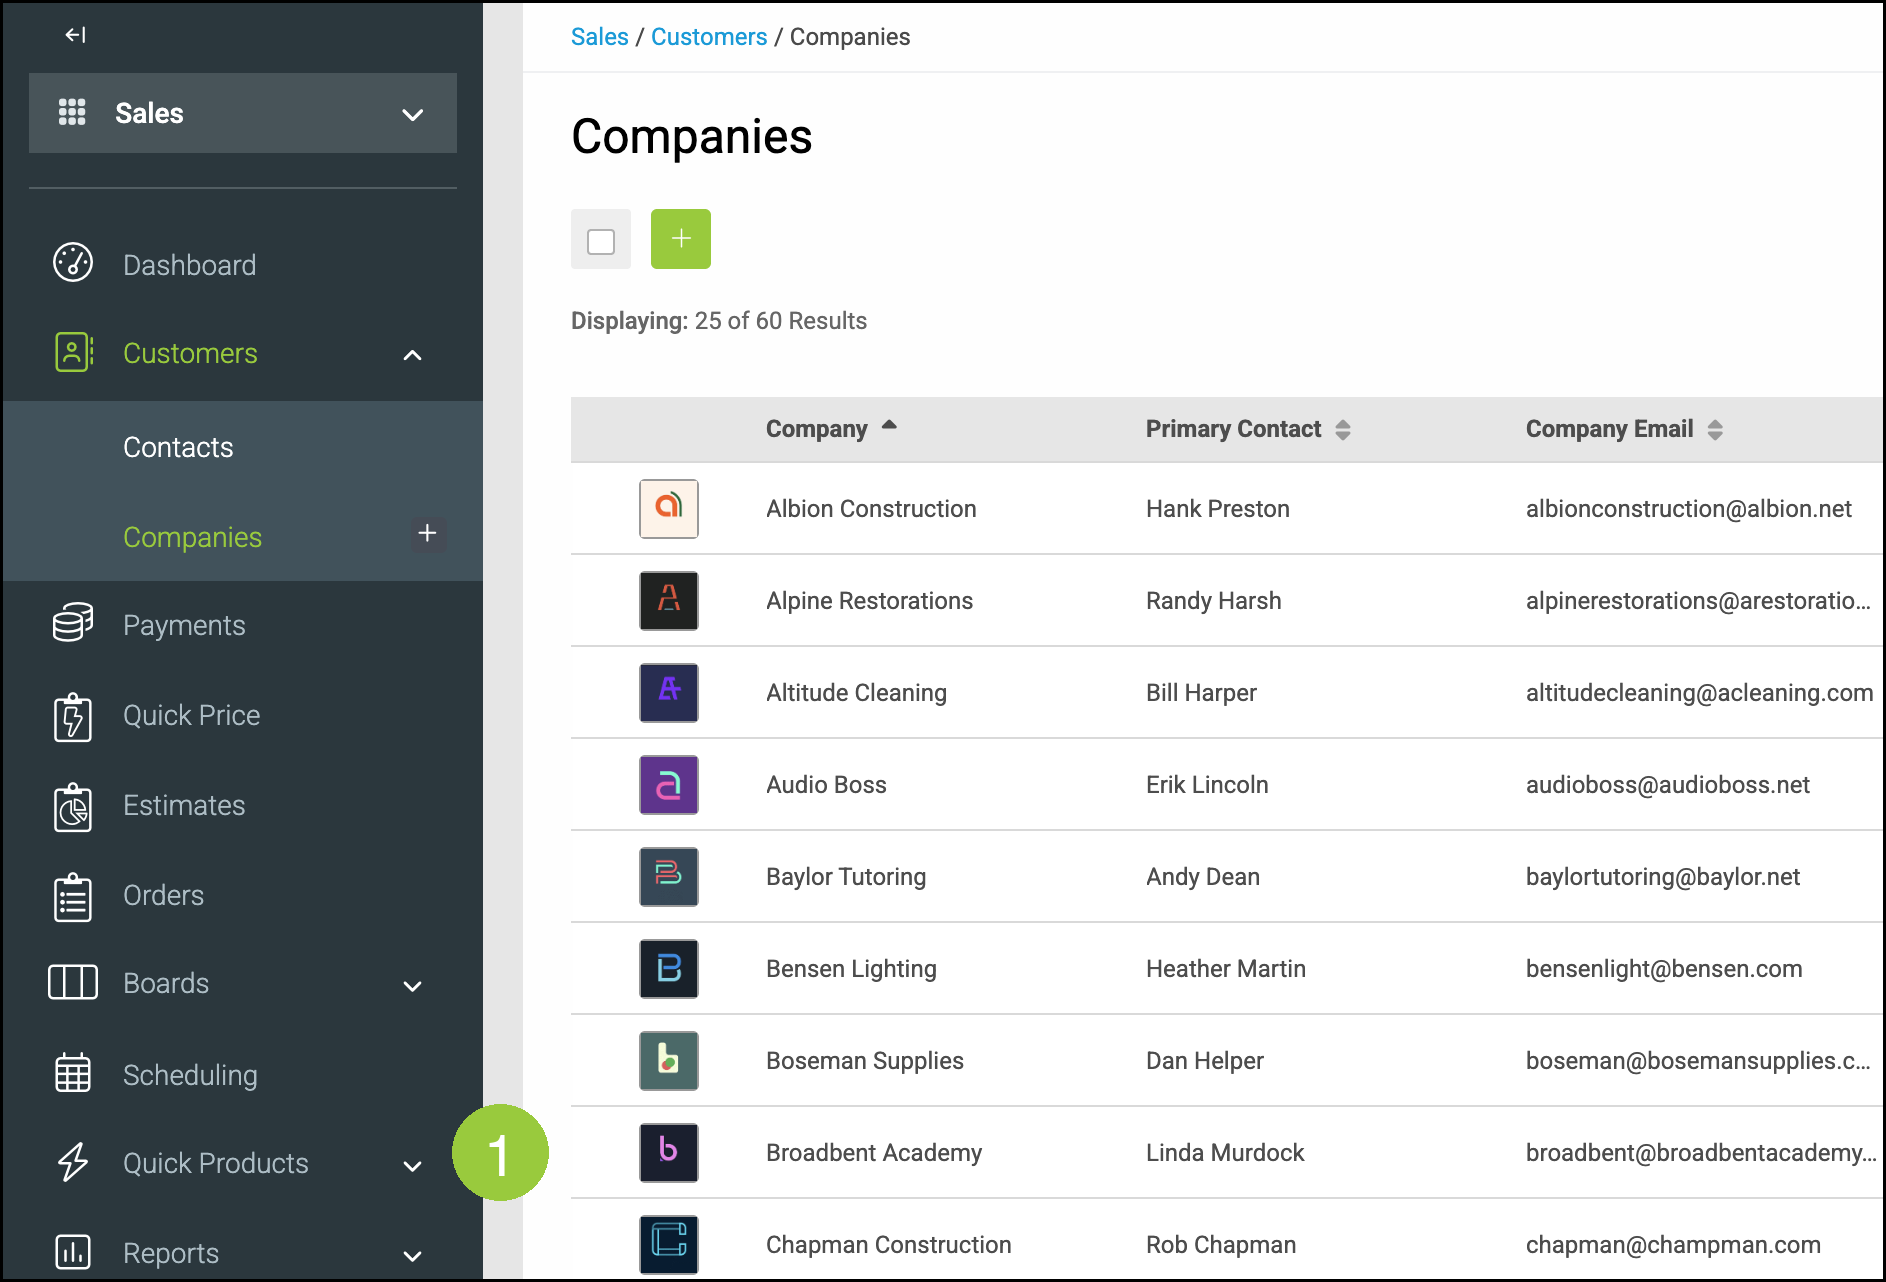Screen dimensions: 1886x1282
Task: Select primary contact Linda Murdock
Action: [1225, 1152]
